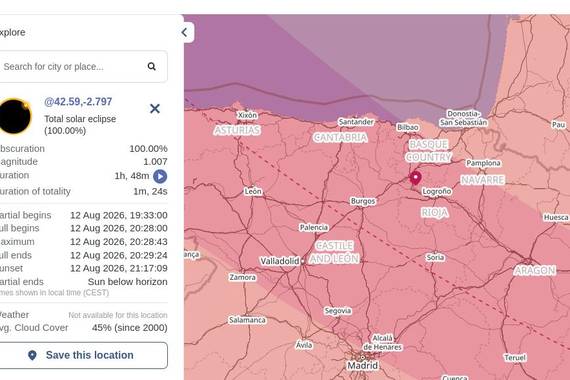Click the Burgos city label

point(362,201)
